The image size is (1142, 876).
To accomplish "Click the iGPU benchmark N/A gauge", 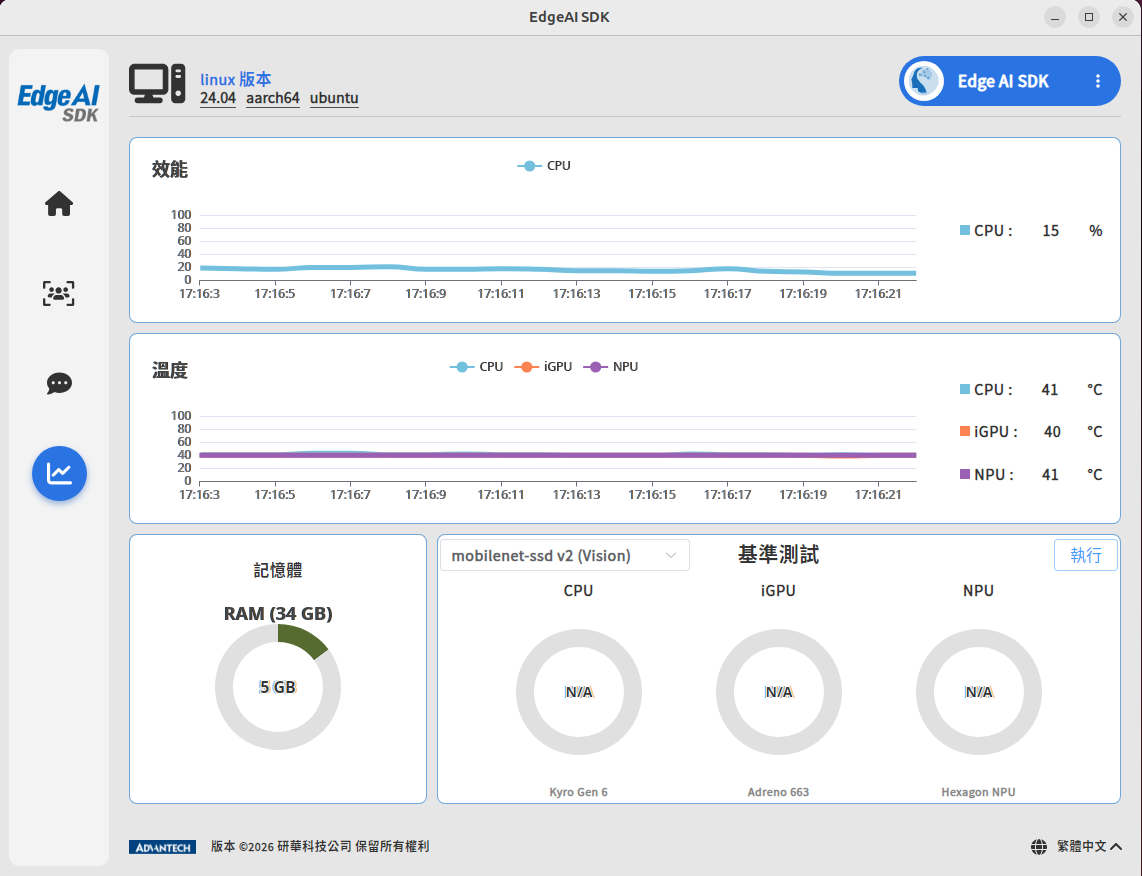I will 779,692.
